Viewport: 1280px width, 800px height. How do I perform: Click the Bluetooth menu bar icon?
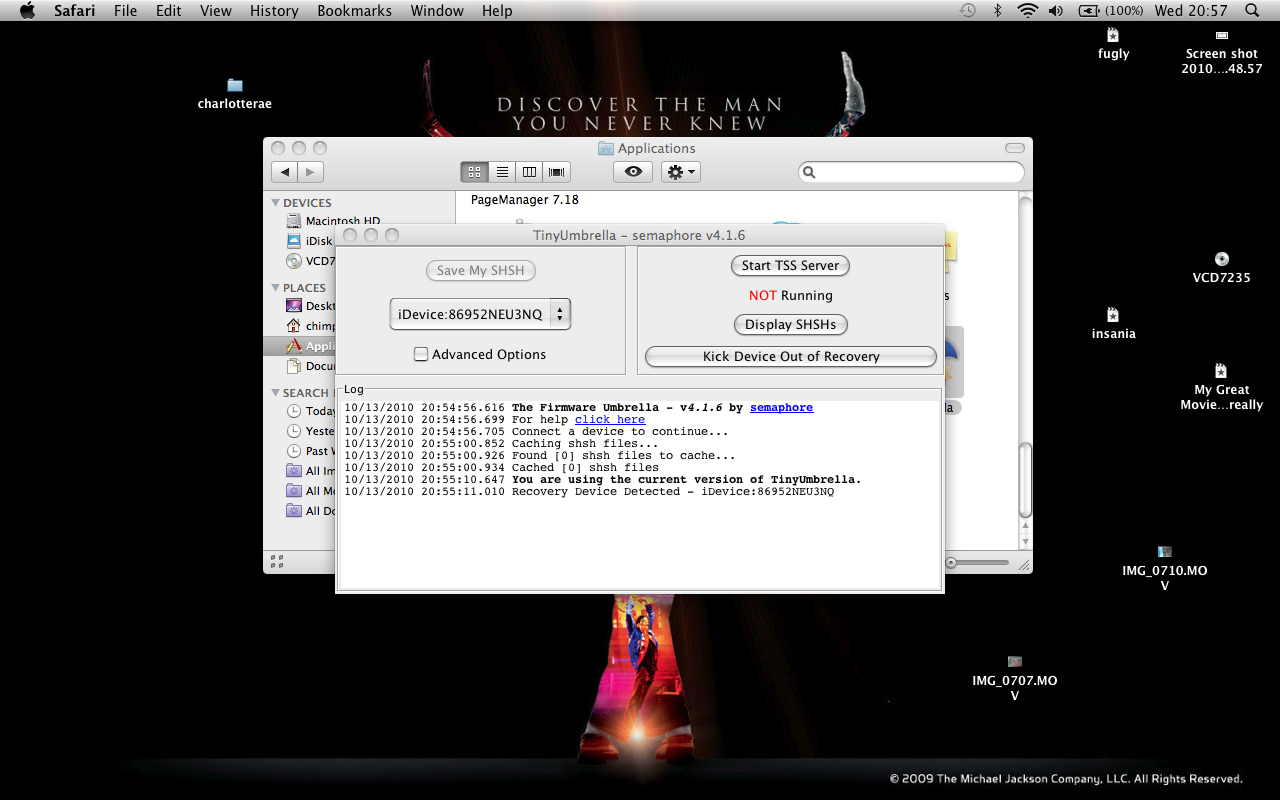tap(997, 11)
